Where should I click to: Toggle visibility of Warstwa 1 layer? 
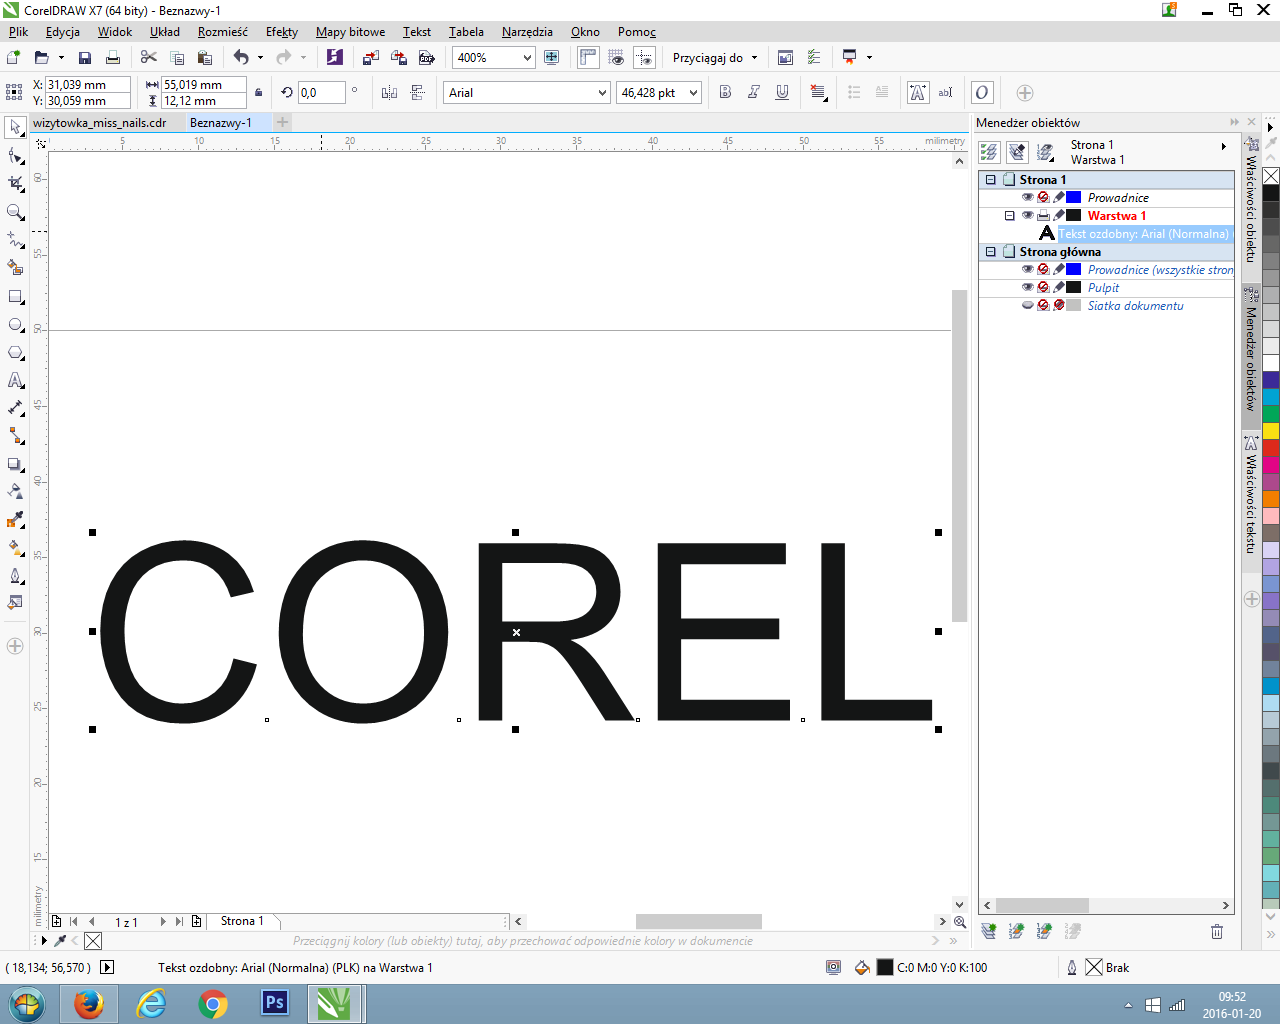[1027, 216]
